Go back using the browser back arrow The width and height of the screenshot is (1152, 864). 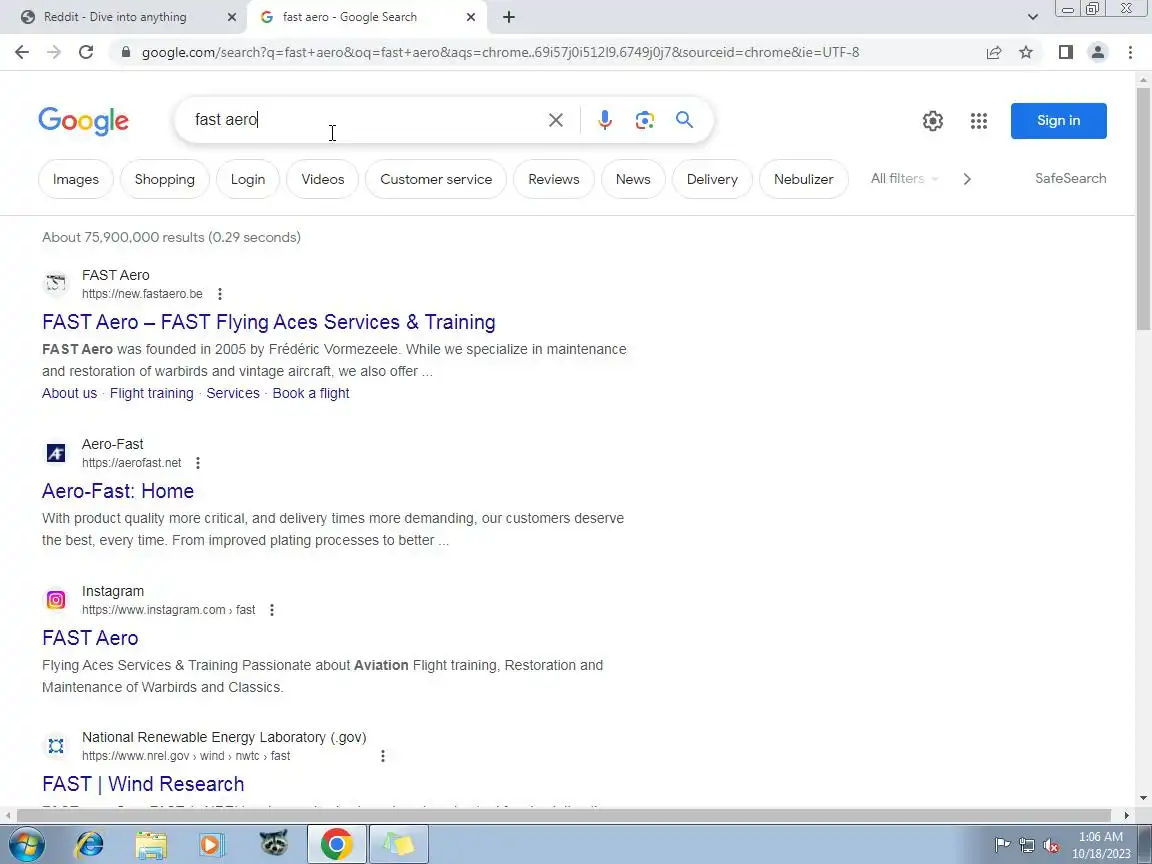point(22,52)
